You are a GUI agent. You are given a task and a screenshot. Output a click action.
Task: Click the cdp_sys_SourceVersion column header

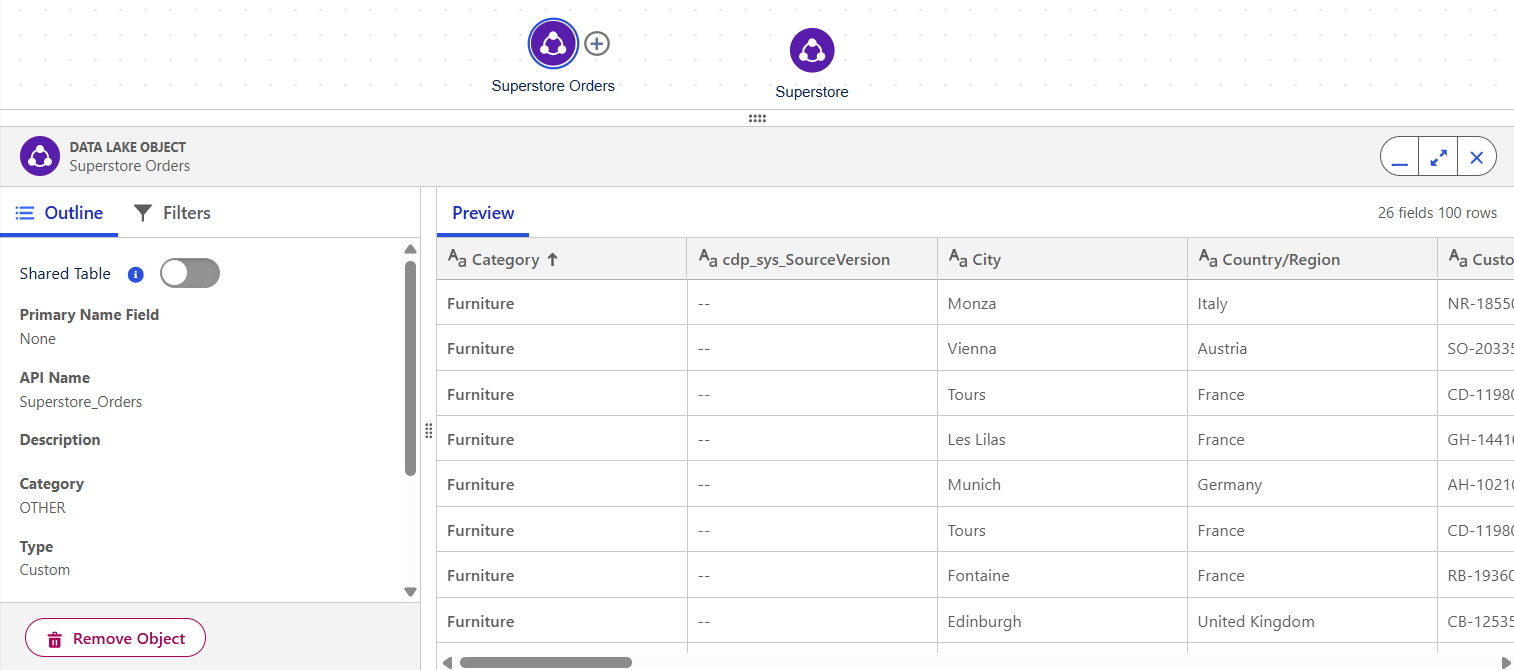812,259
